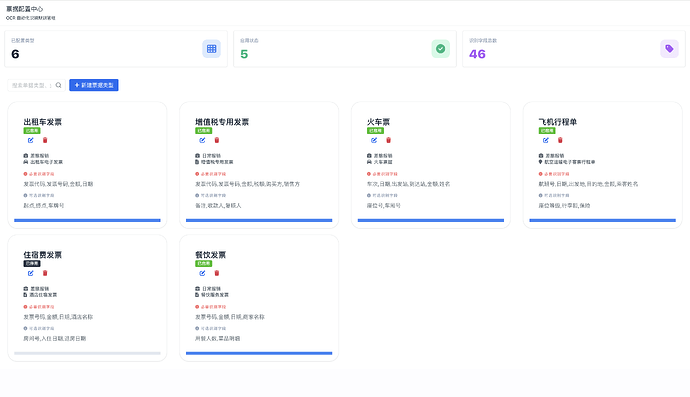
Task: Click the green status badge on 出租车发票
Action: (x=32, y=131)
